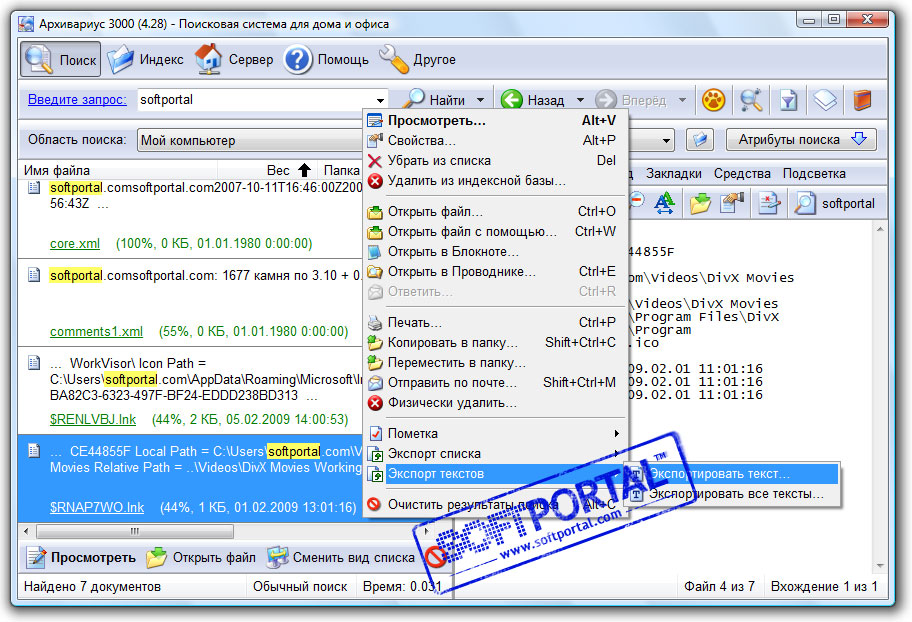
Task: Choose Экспортировать все тексты... submenu item
Action: pos(733,494)
